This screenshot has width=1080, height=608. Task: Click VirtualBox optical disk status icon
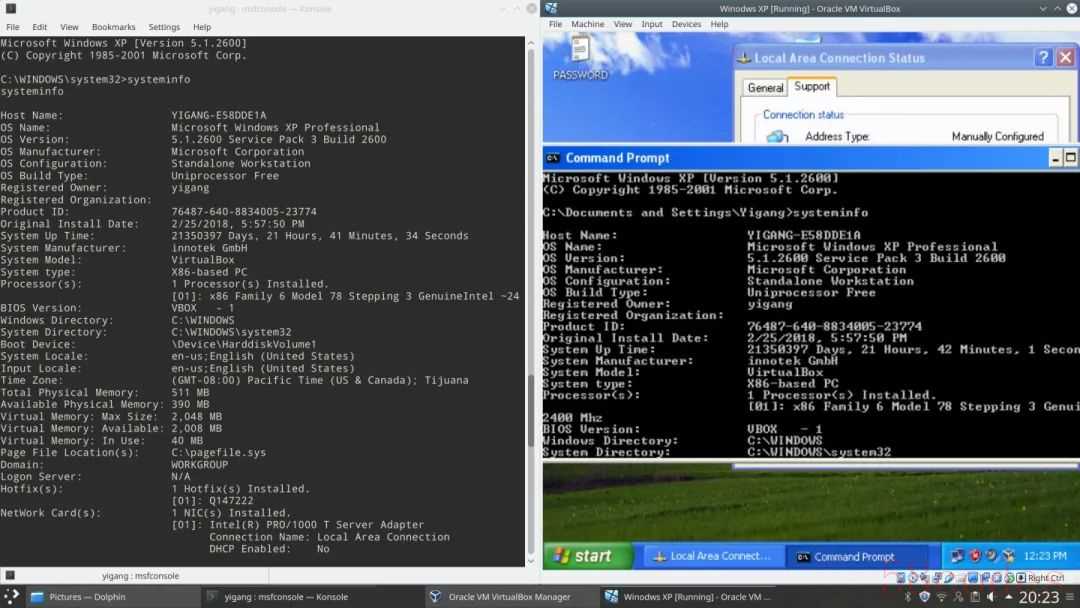tap(913, 578)
